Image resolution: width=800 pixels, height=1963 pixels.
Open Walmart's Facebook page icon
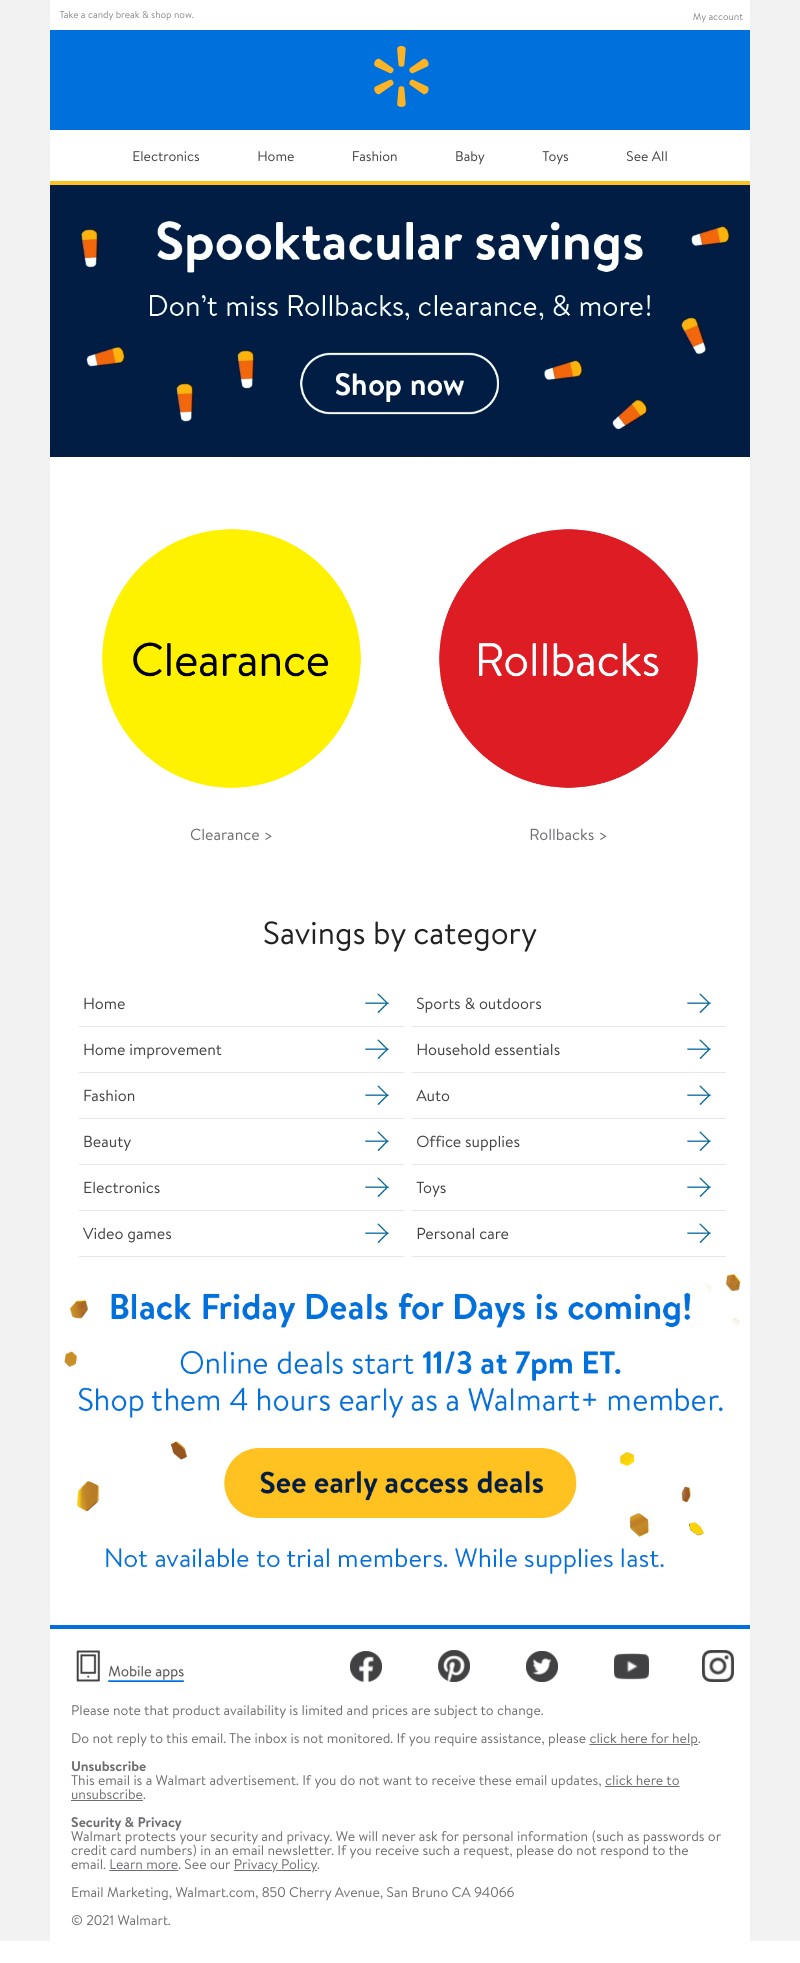366,1666
